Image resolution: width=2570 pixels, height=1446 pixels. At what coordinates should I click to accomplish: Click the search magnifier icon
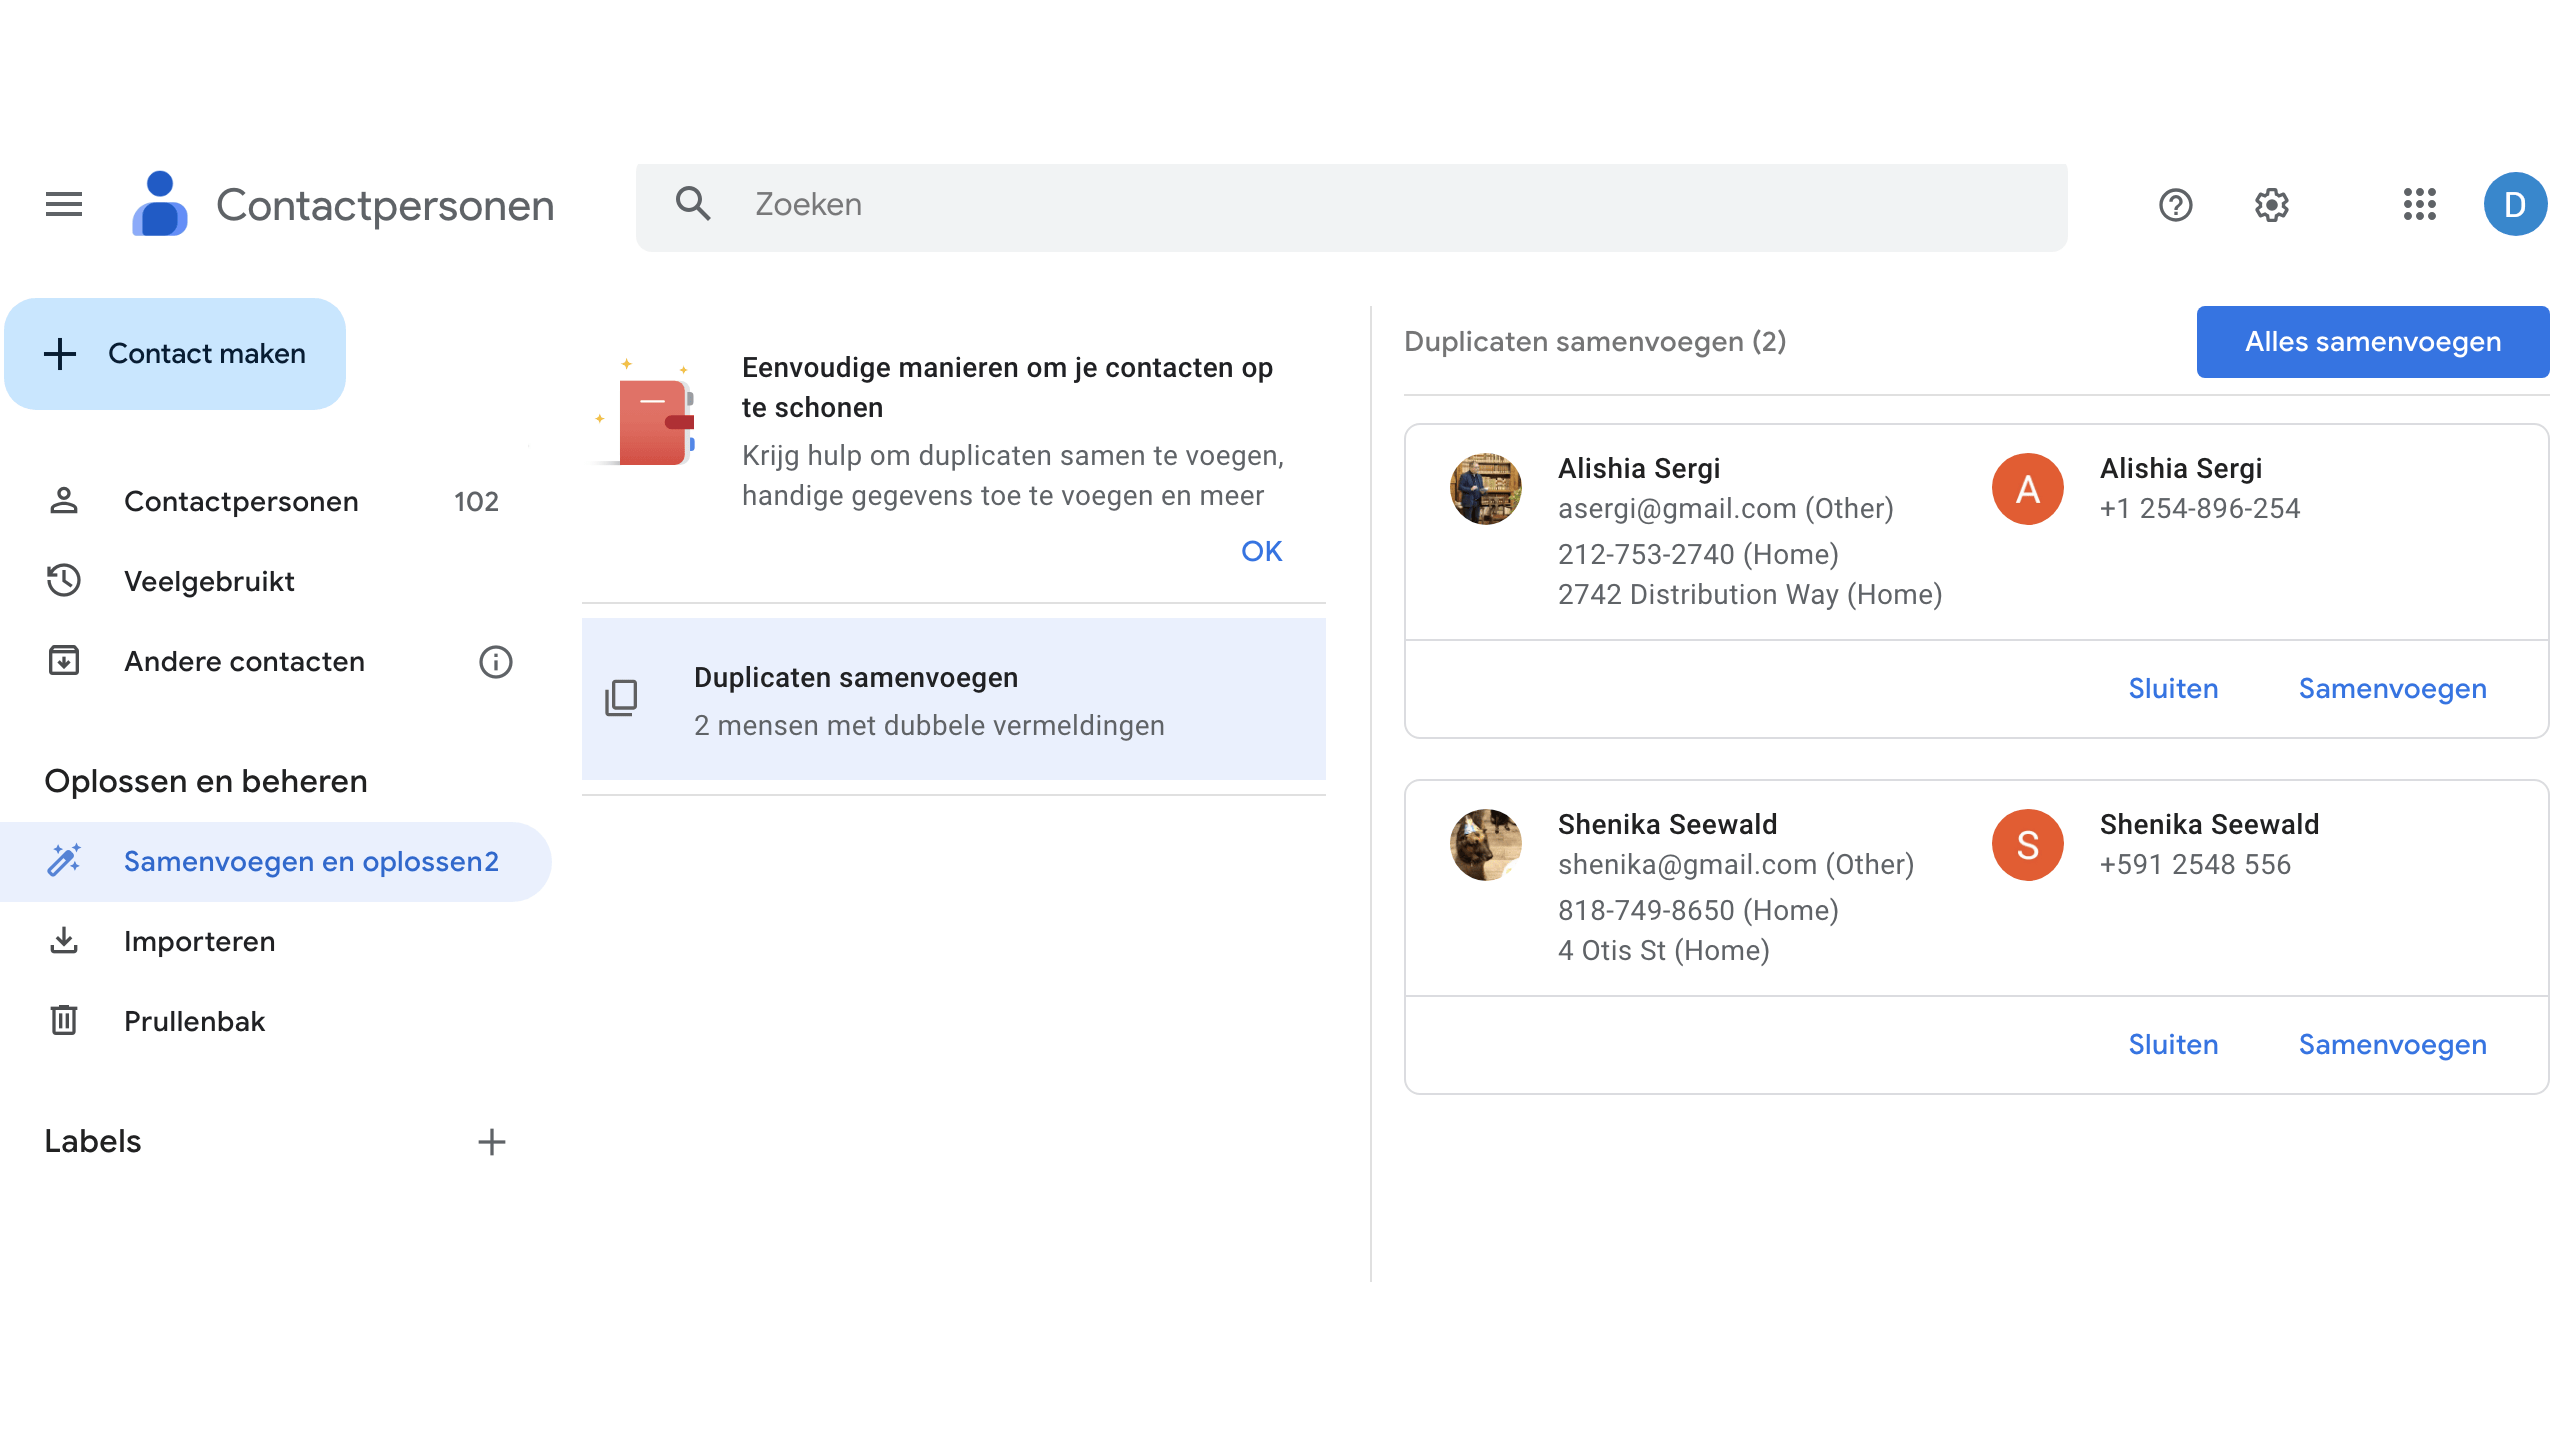coord(692,204)
